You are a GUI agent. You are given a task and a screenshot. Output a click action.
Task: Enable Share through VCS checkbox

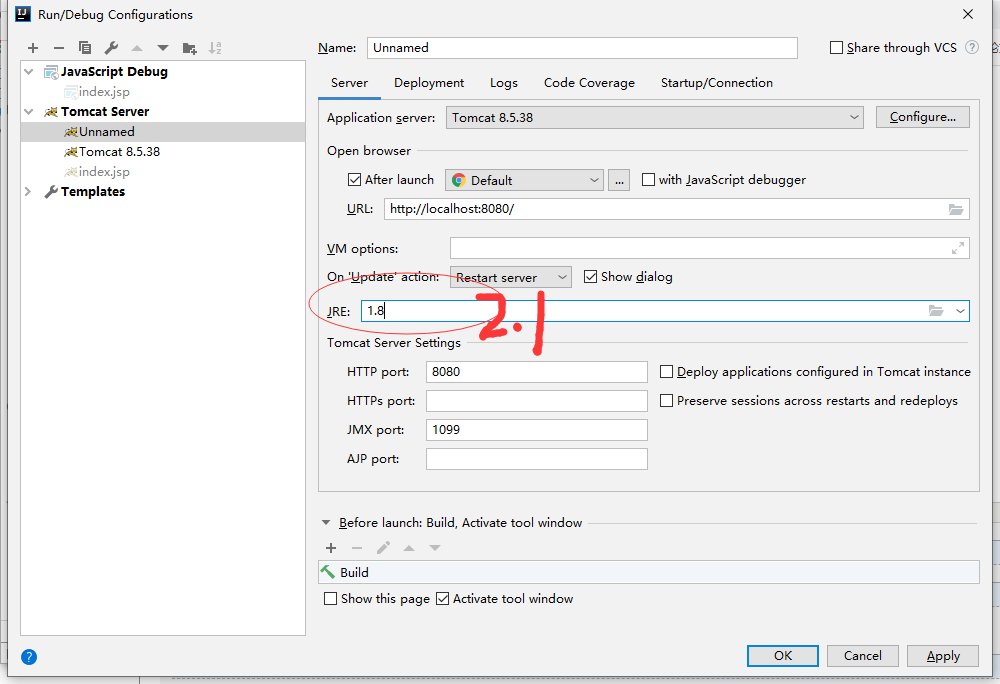836,48
